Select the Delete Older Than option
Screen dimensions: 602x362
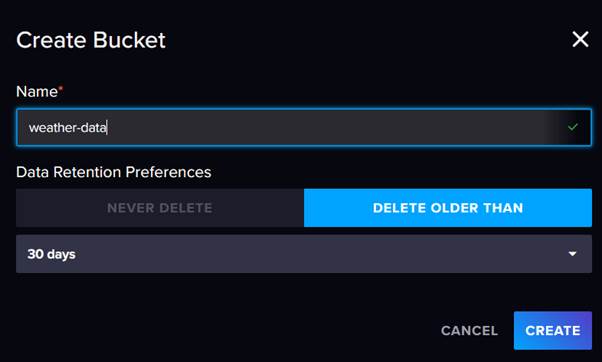coord(448,208)
